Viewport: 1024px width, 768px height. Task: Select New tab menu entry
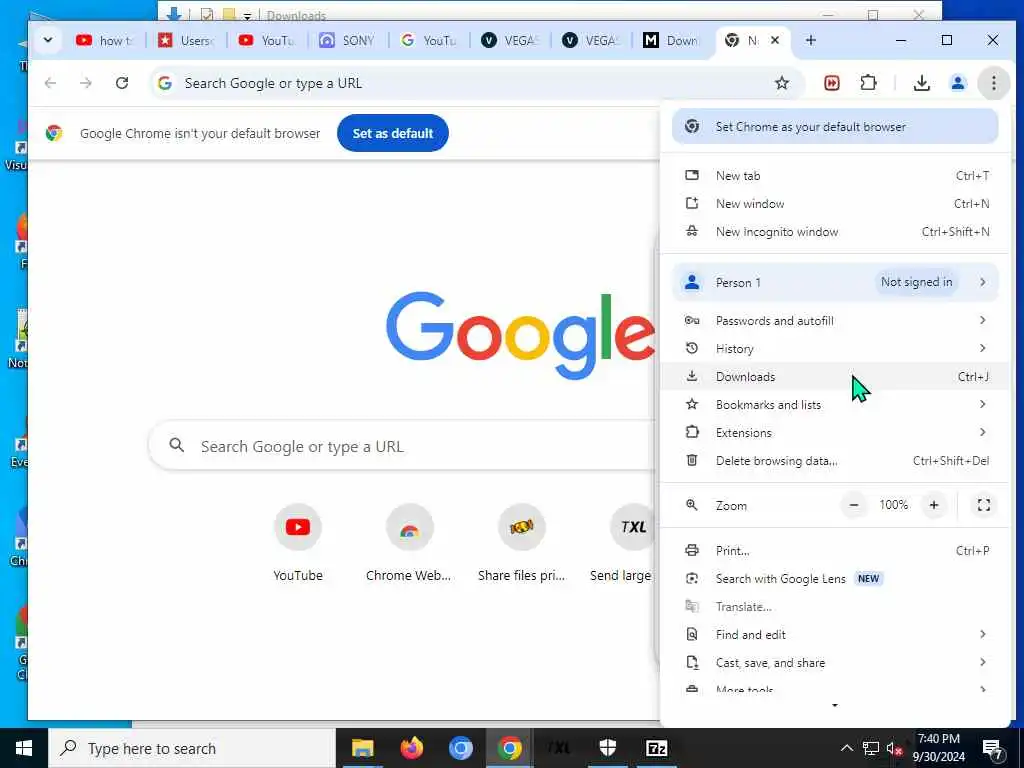point(835,176)
